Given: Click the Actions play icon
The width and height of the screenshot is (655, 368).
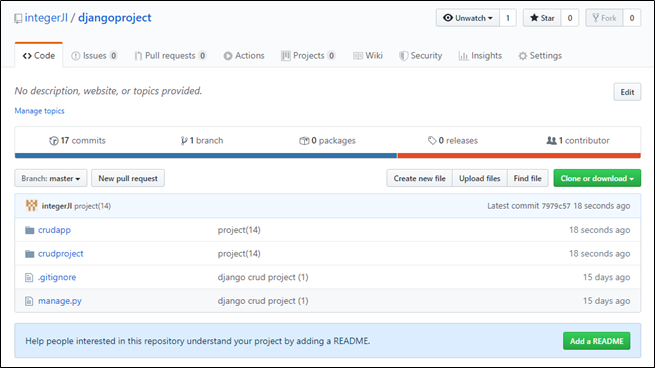Looking at the screenshot, I should pos(228,56).
